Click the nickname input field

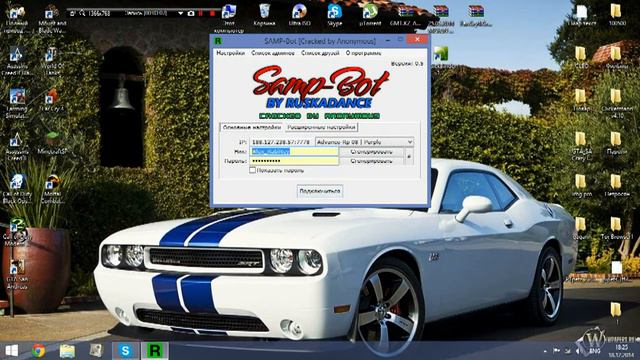pos(294,151)
